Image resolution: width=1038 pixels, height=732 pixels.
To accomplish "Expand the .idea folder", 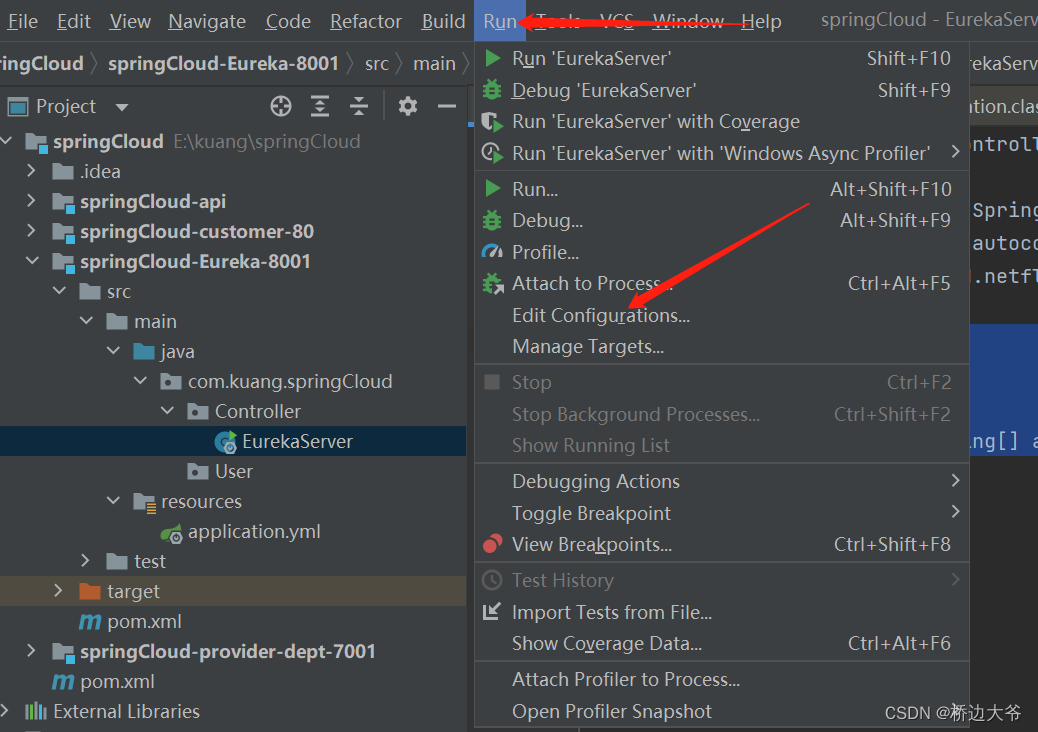I will (x=31, y=171).
